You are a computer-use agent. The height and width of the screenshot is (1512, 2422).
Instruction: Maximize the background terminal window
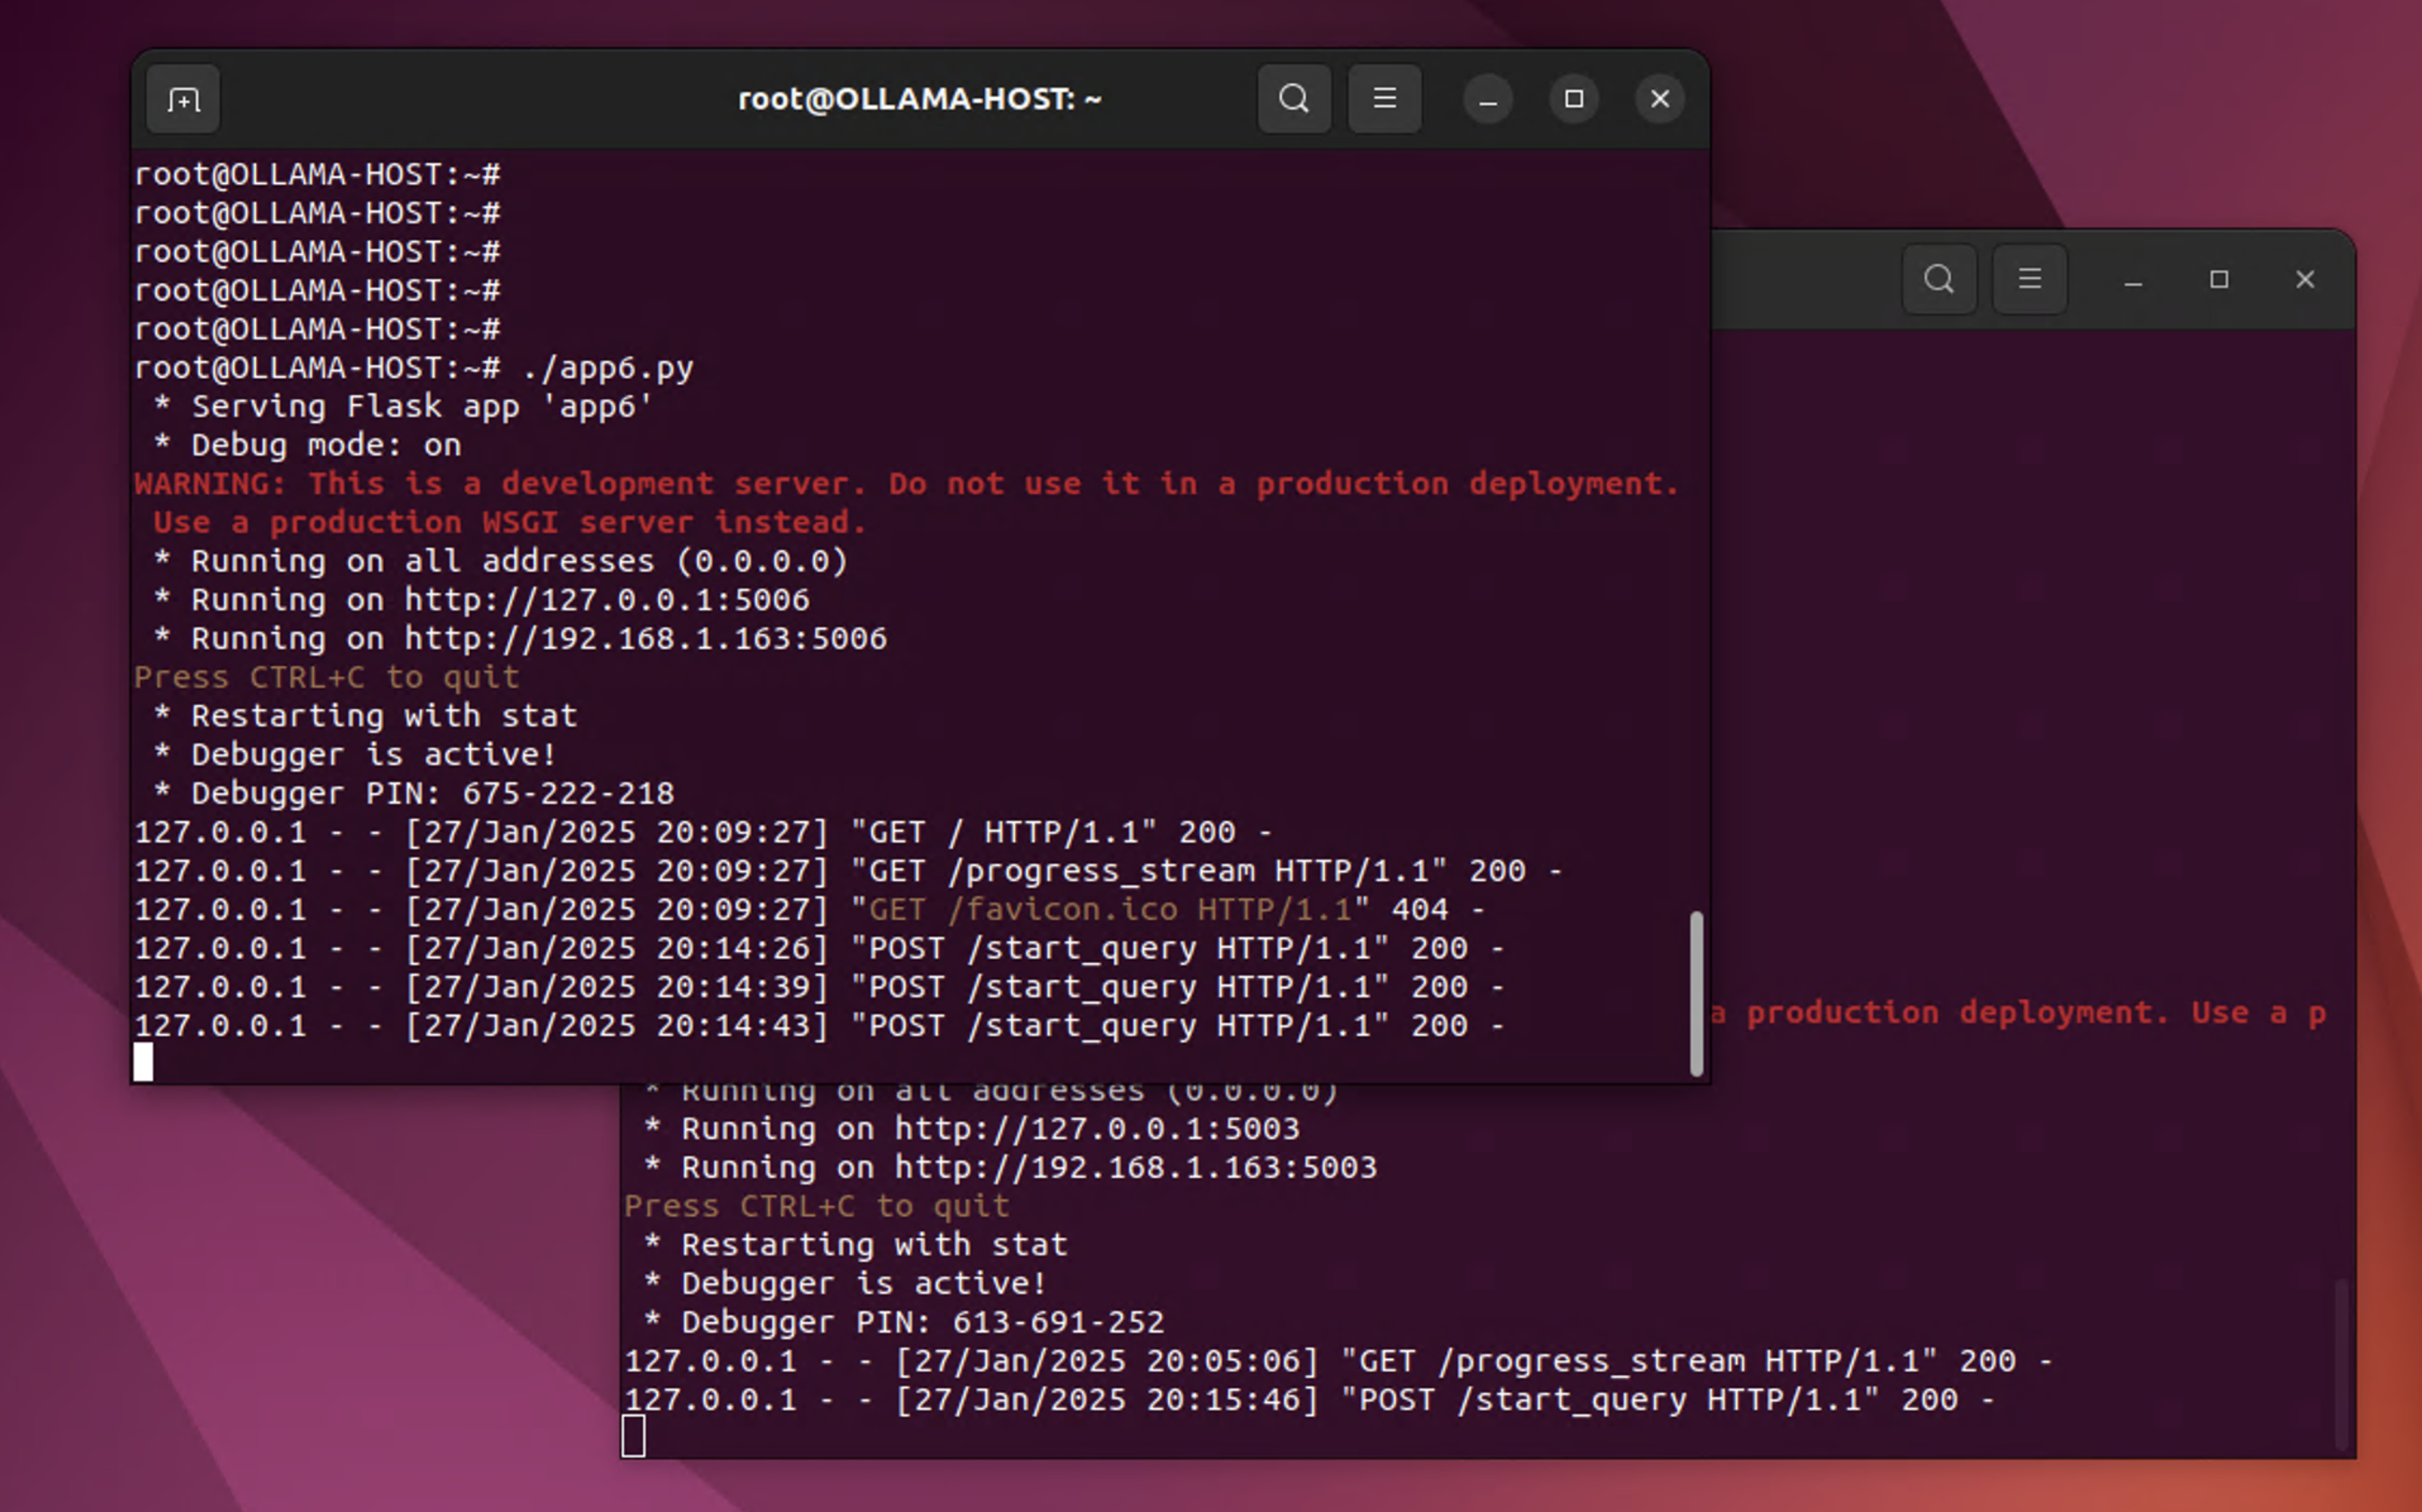pos(2218,279)
